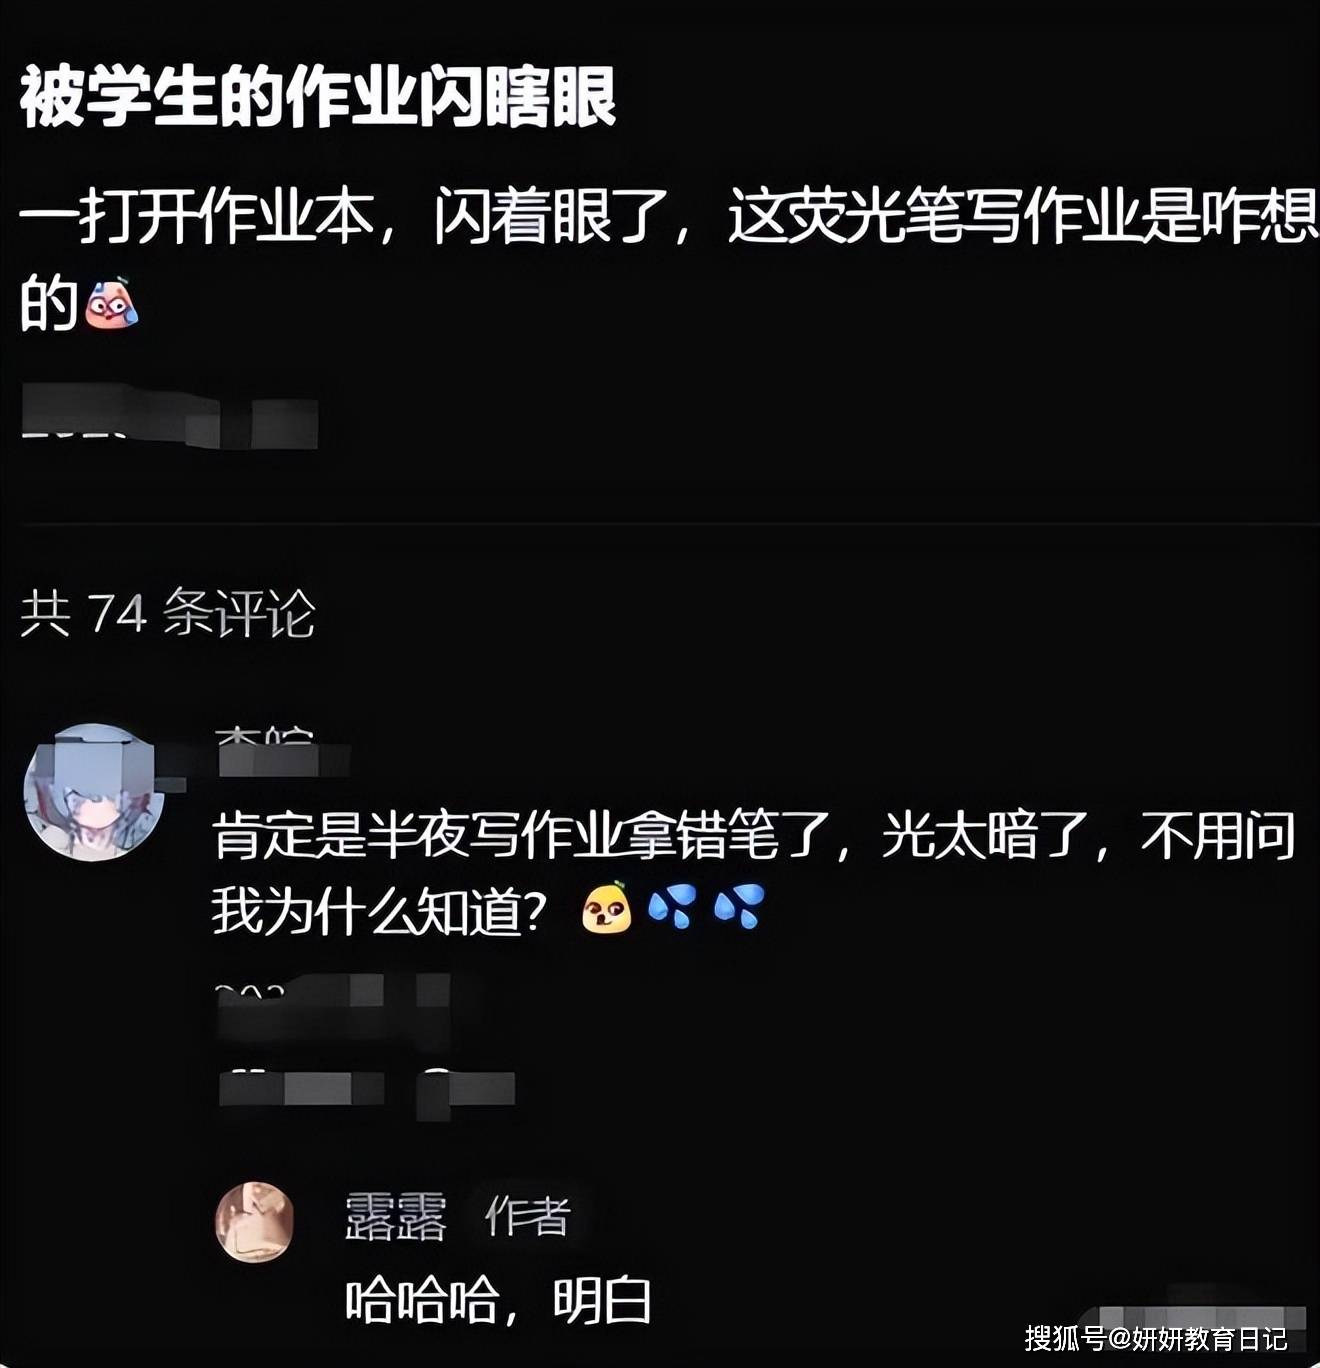Select the line 我为什么知道？ in the comment
Image resolution: width=1320 pixels, height=1368 pixels.
coord(380,910)
